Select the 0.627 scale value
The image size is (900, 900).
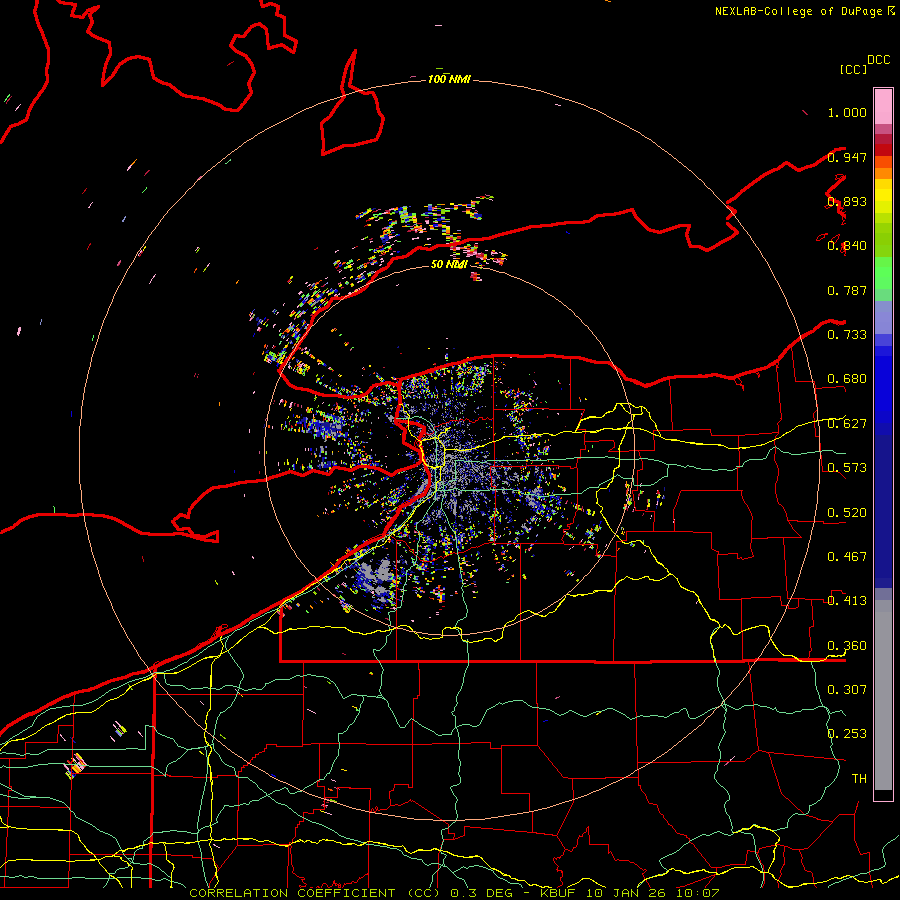click(x=847, y=424)
